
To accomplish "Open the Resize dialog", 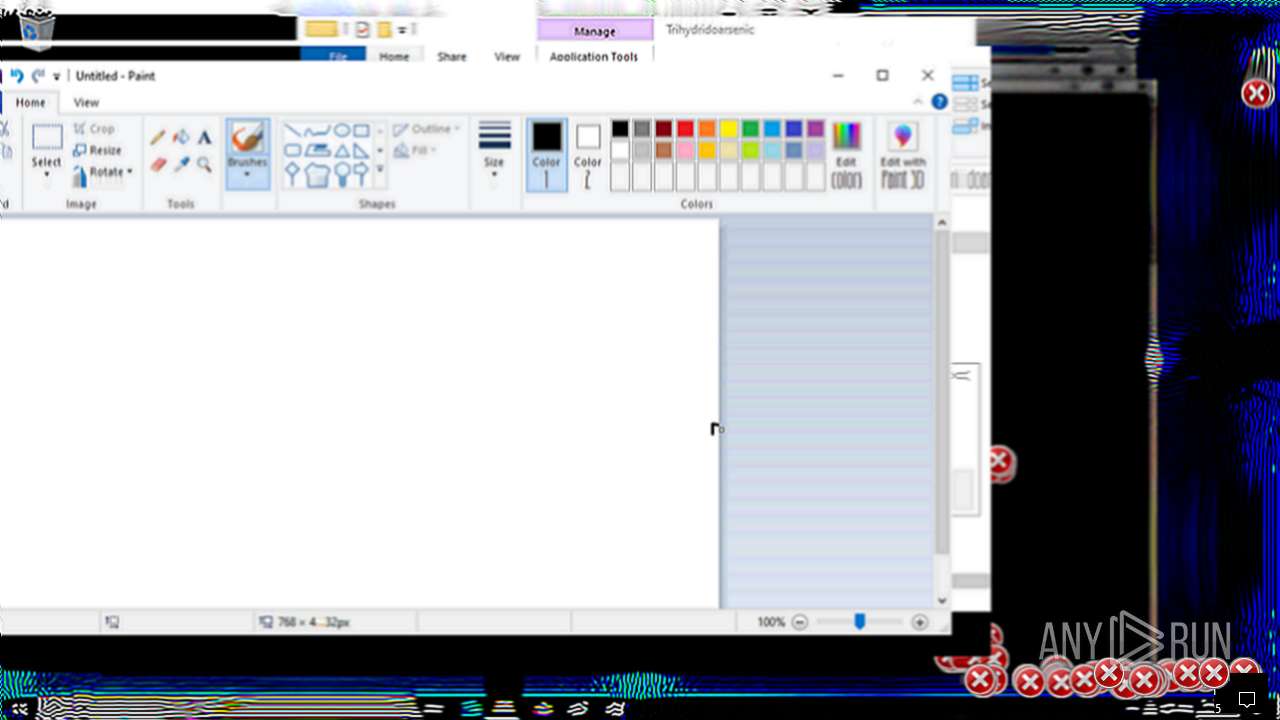I will click(x=97, y=150).
